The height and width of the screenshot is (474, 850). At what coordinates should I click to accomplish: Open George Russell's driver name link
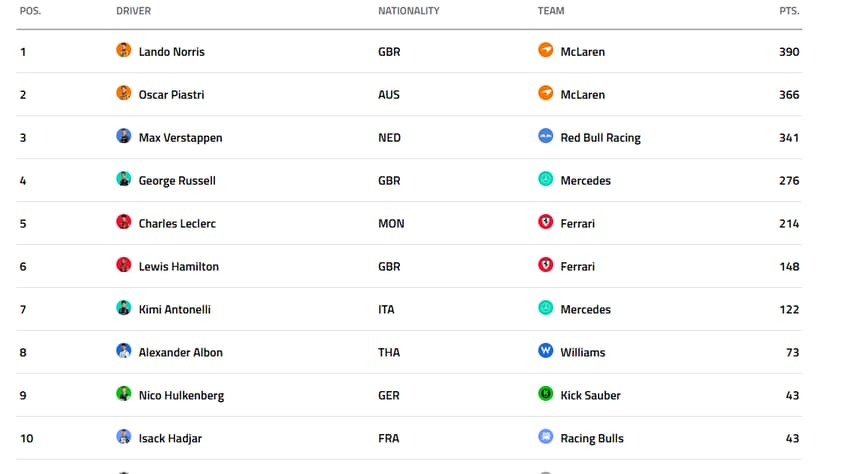[177, 181]
